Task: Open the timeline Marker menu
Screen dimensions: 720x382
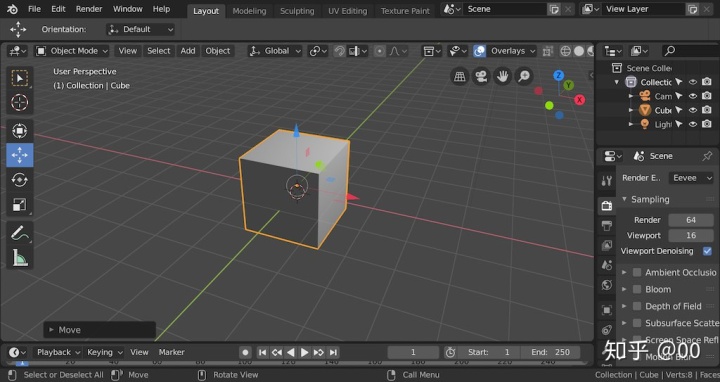Action: pos(171,352)
